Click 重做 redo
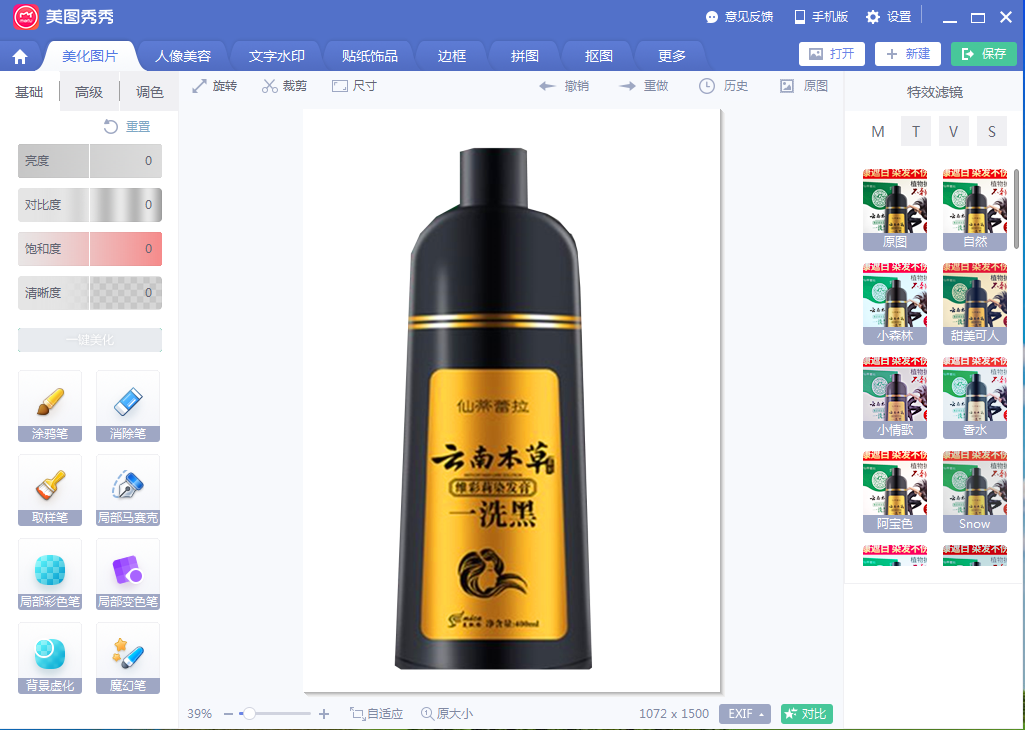 pos(644,86)
